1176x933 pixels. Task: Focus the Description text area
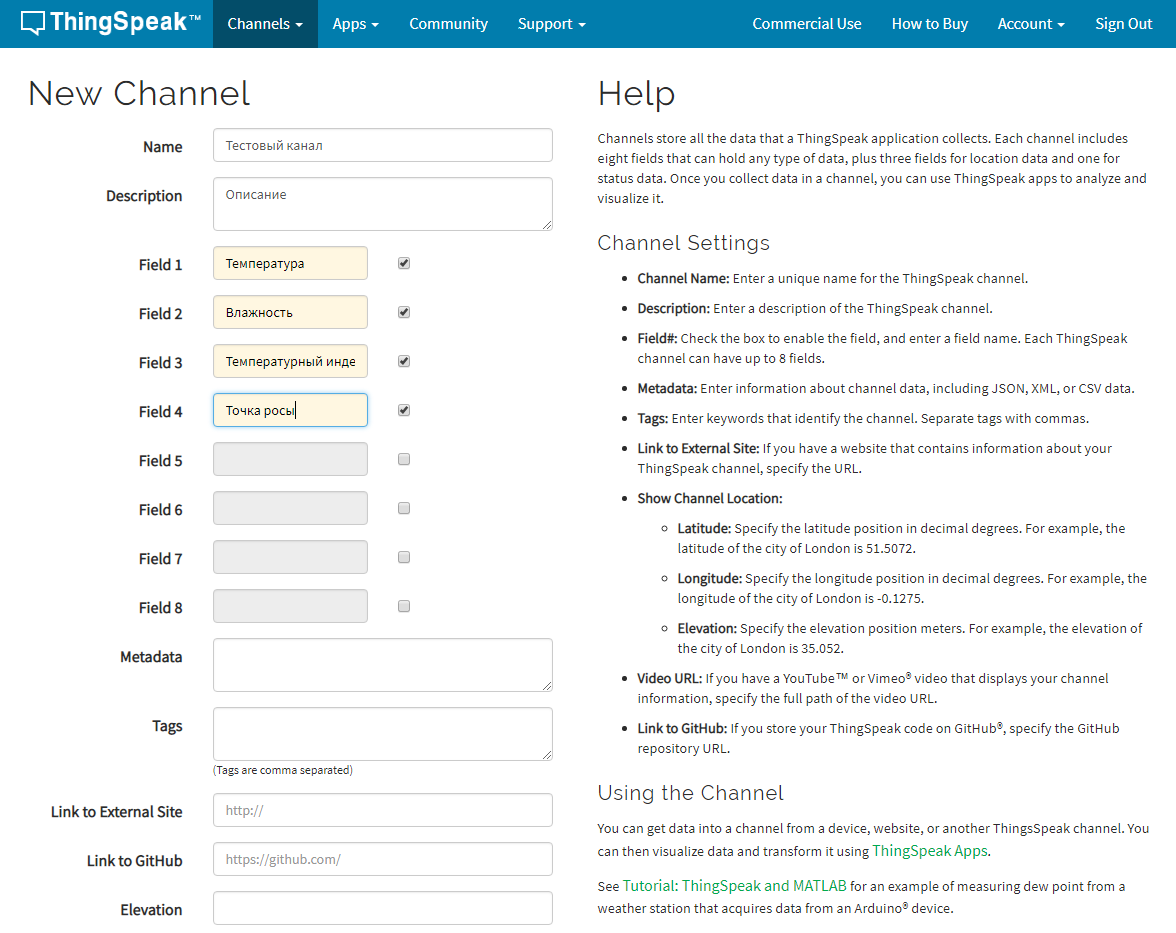coord(382,204)
